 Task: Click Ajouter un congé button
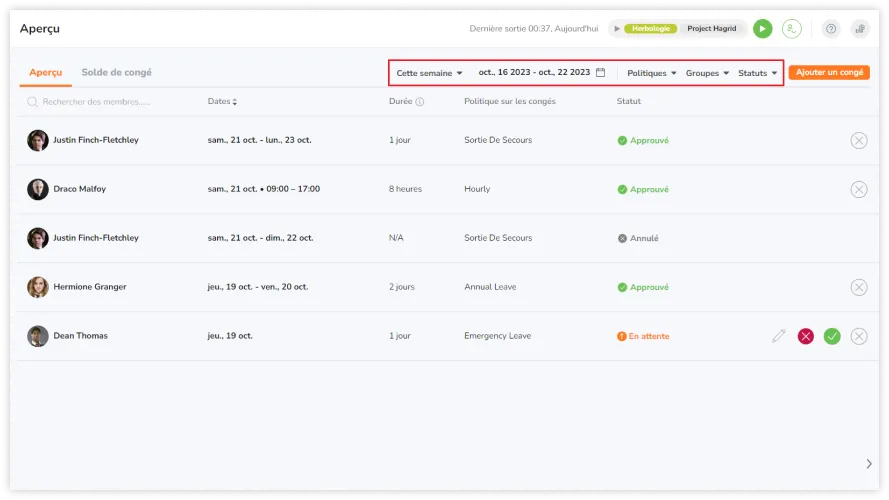828,73
